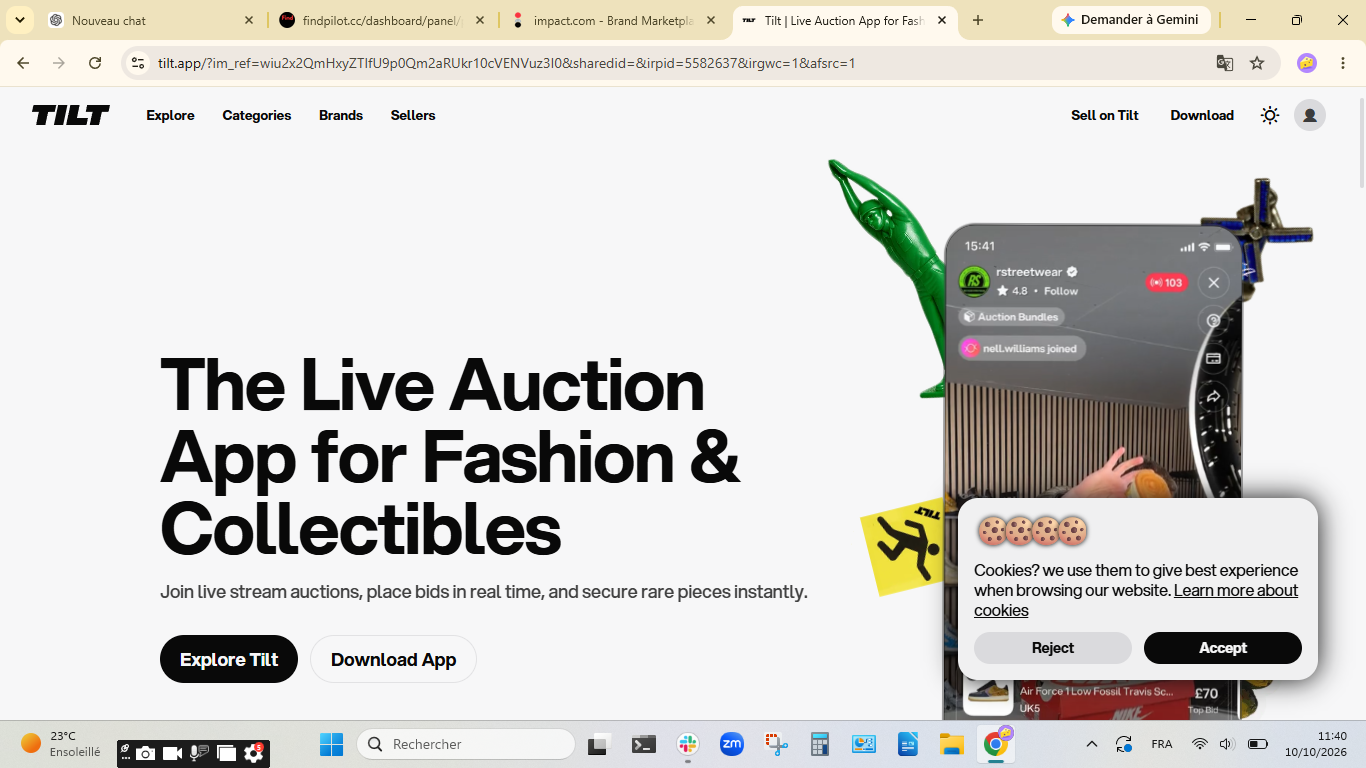Switch to the impact.com Brand Marketplace tab

pos(614,20)
